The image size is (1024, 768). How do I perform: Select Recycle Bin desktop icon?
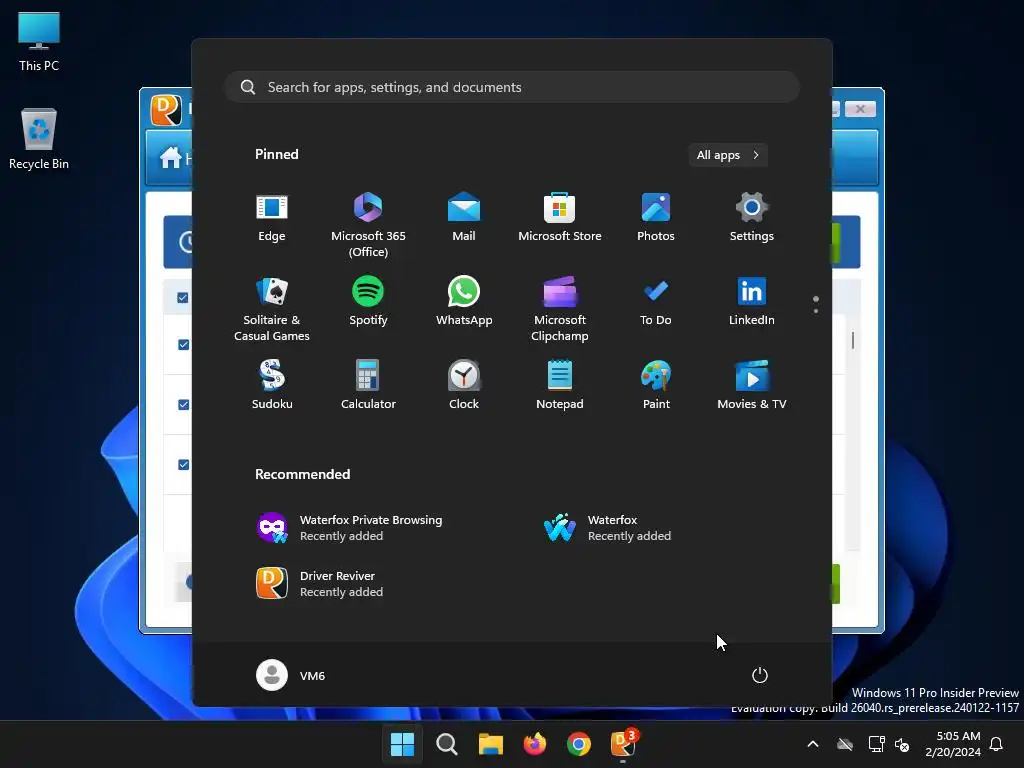click(39, 139)
